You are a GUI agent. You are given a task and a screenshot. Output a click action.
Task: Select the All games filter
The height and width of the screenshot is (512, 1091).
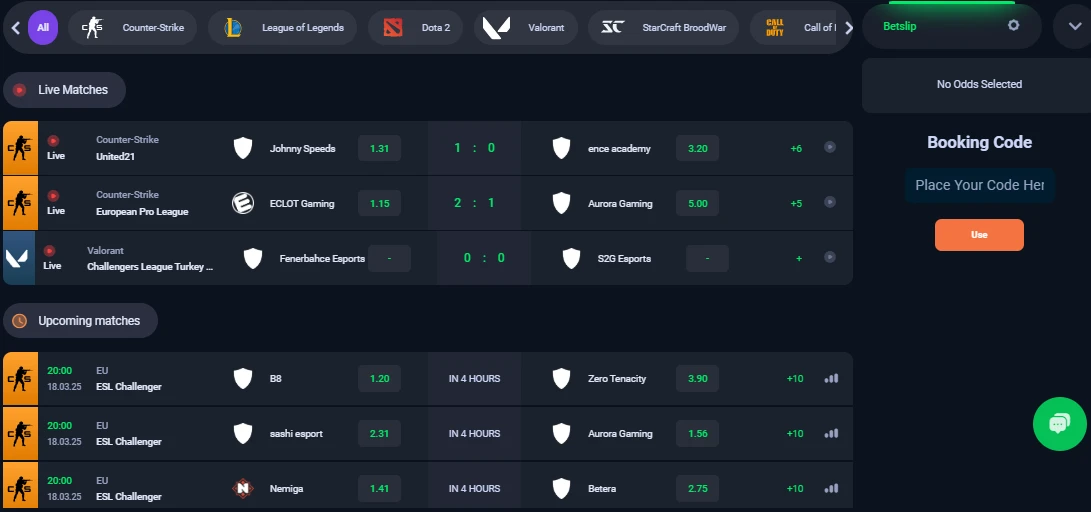(x=43, y=28)
